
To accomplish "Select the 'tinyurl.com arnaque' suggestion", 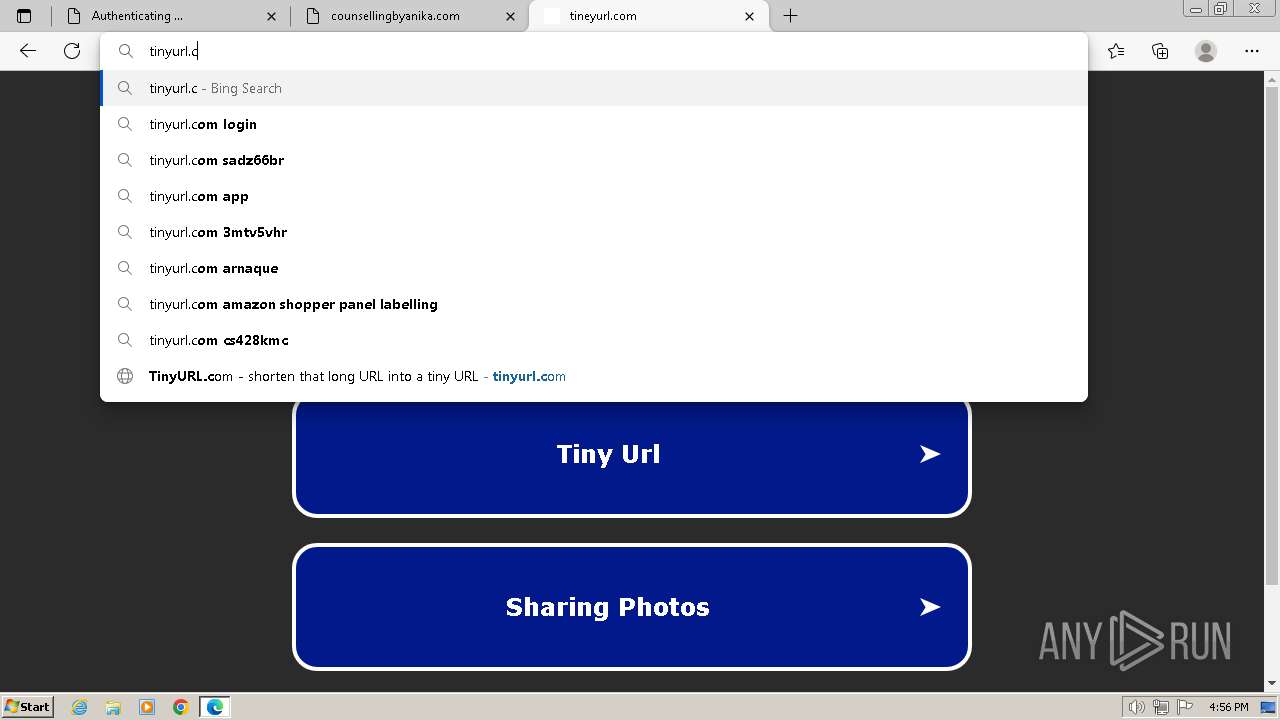I will click(x=594, y=268).
